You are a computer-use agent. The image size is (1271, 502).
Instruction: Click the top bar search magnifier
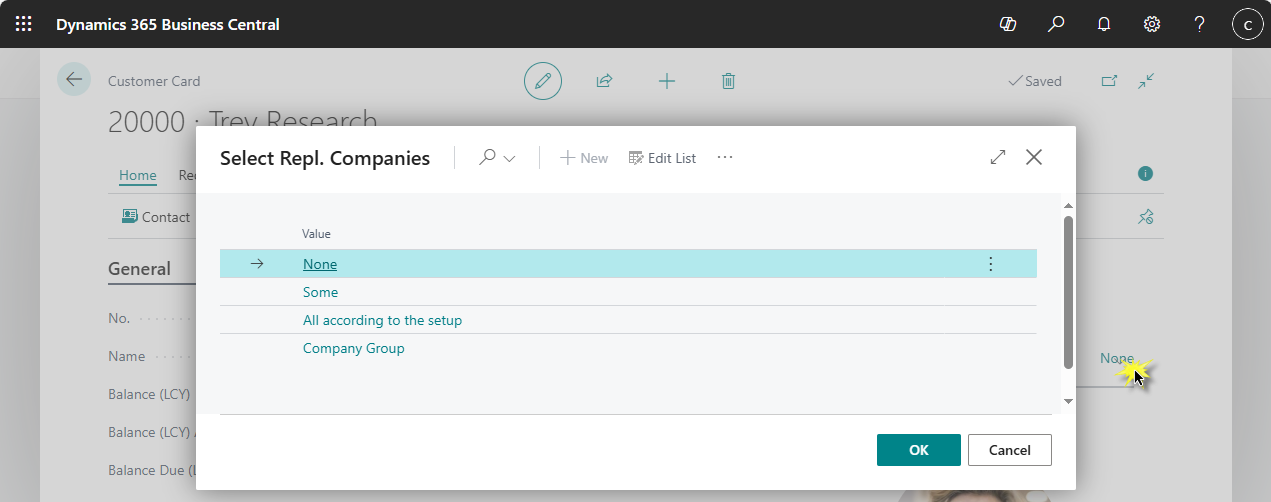tap(1056, 24)
